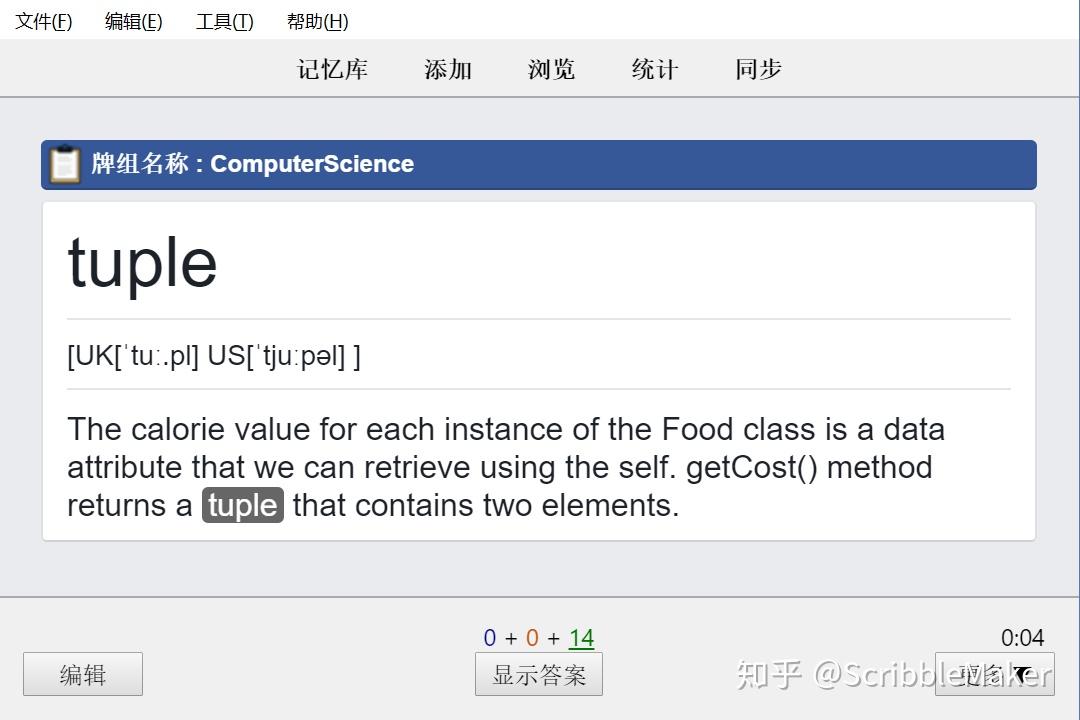Image resolution: width=1080 pixels, height=720 pixels.
Task: Expand the 更多 dropdown button
Action: [994, 674]
